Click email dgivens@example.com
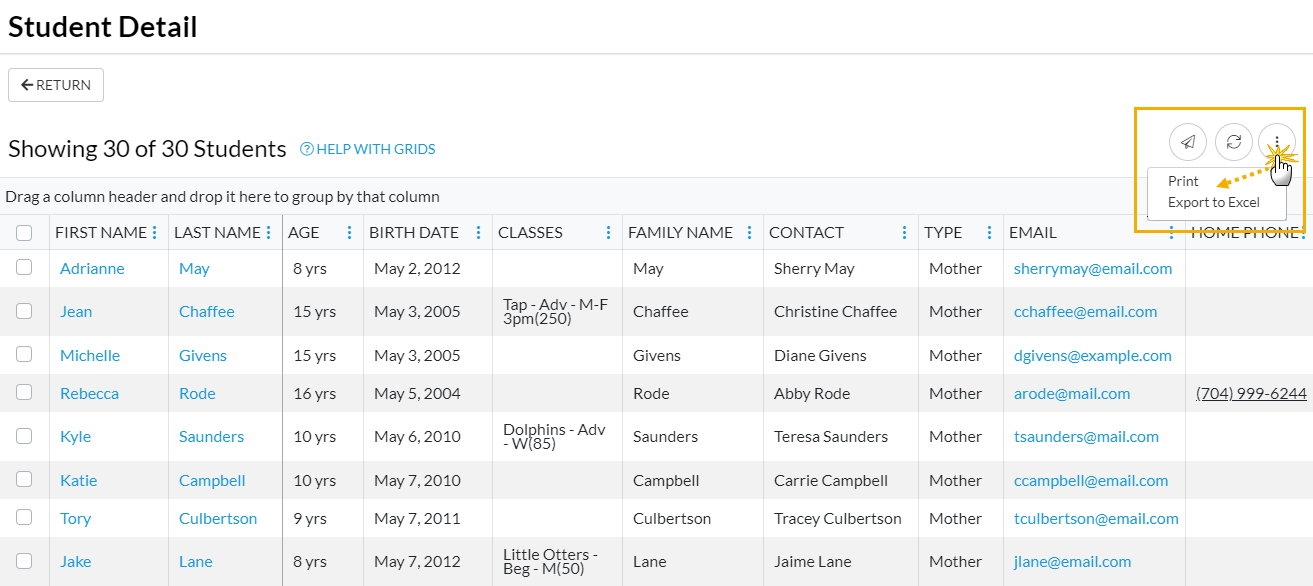This screenshot has width=1313, height=586. [1093, 355]
